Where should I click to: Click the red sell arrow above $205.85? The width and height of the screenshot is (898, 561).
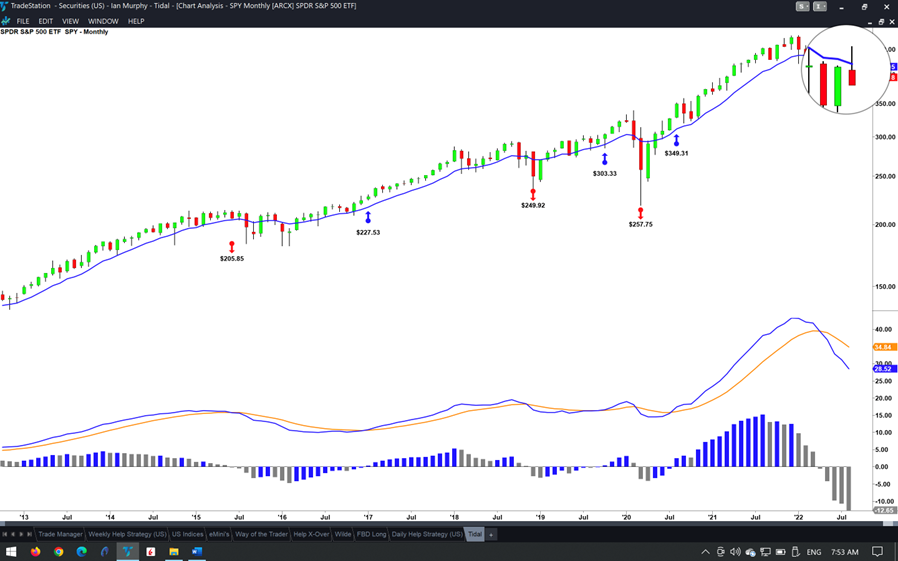click(x=232, y=247)
